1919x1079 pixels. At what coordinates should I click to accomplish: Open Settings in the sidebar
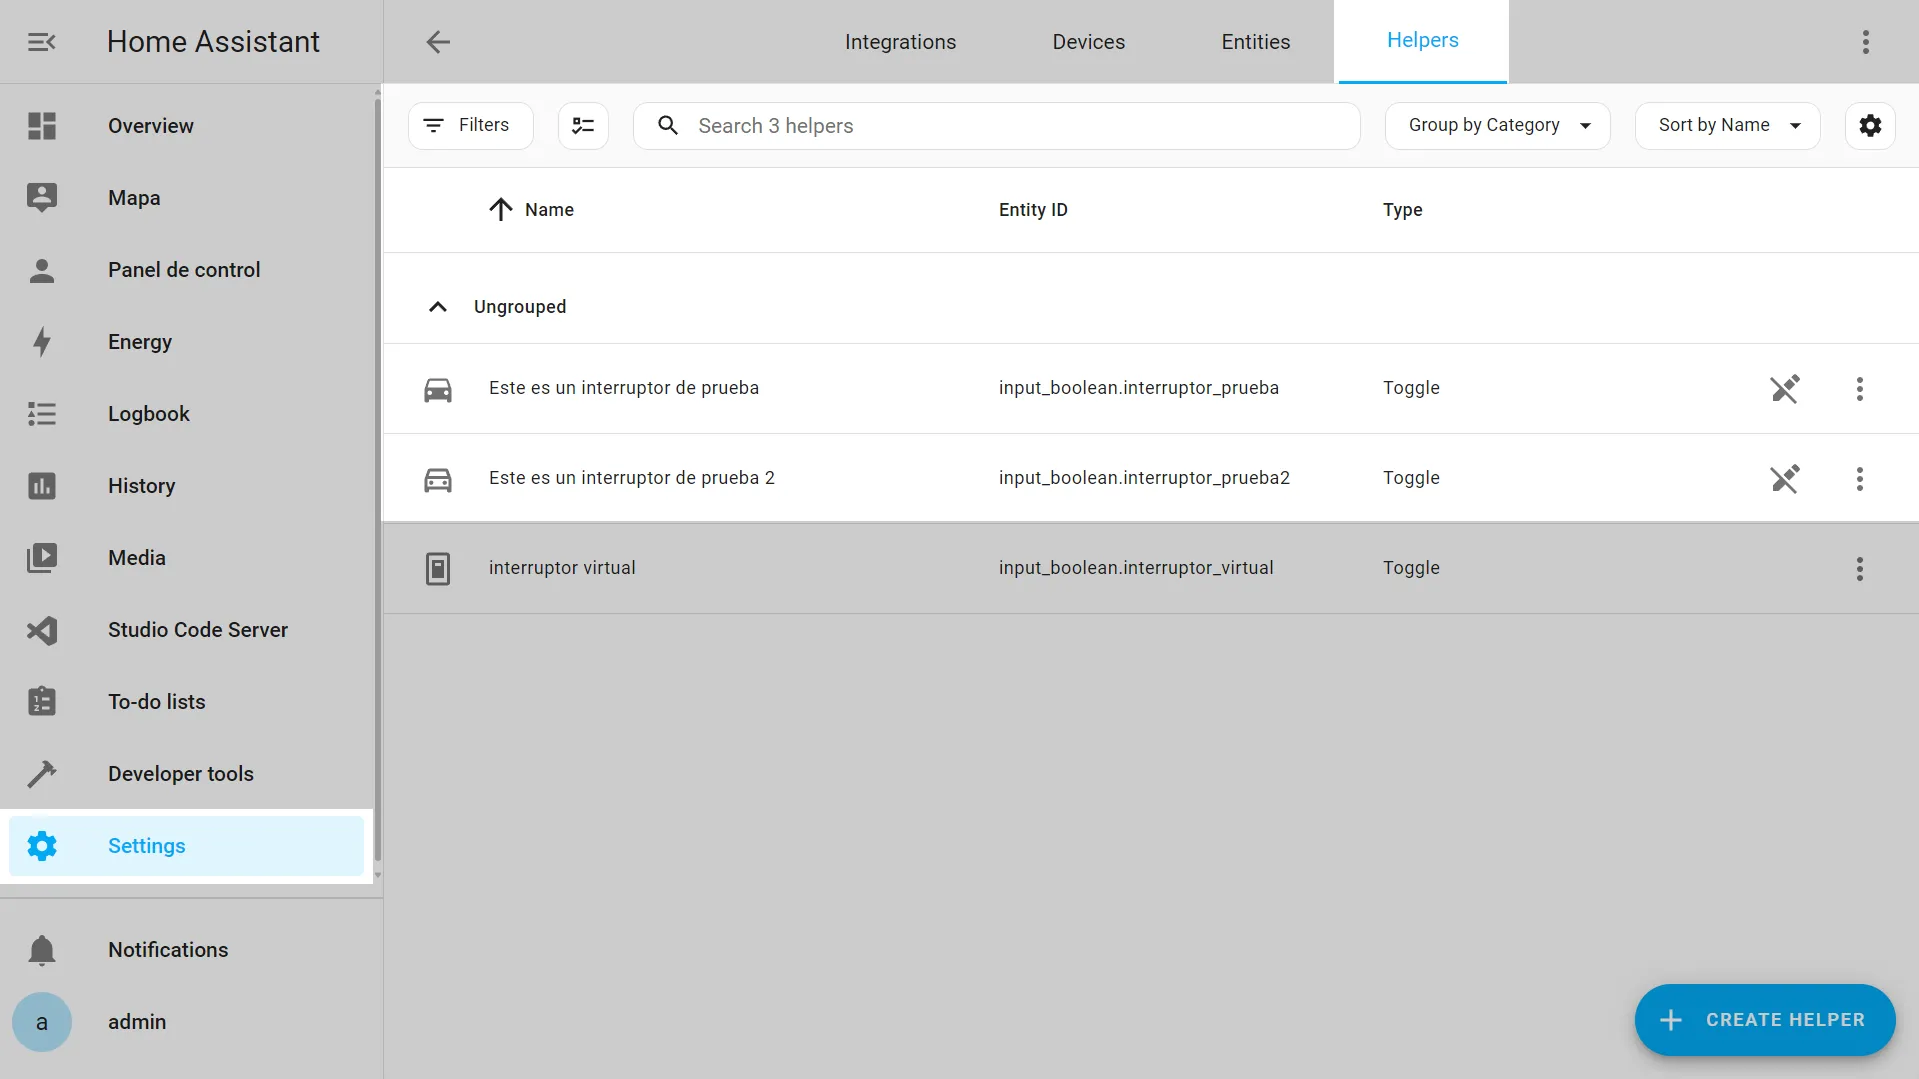tap(186, 846)
